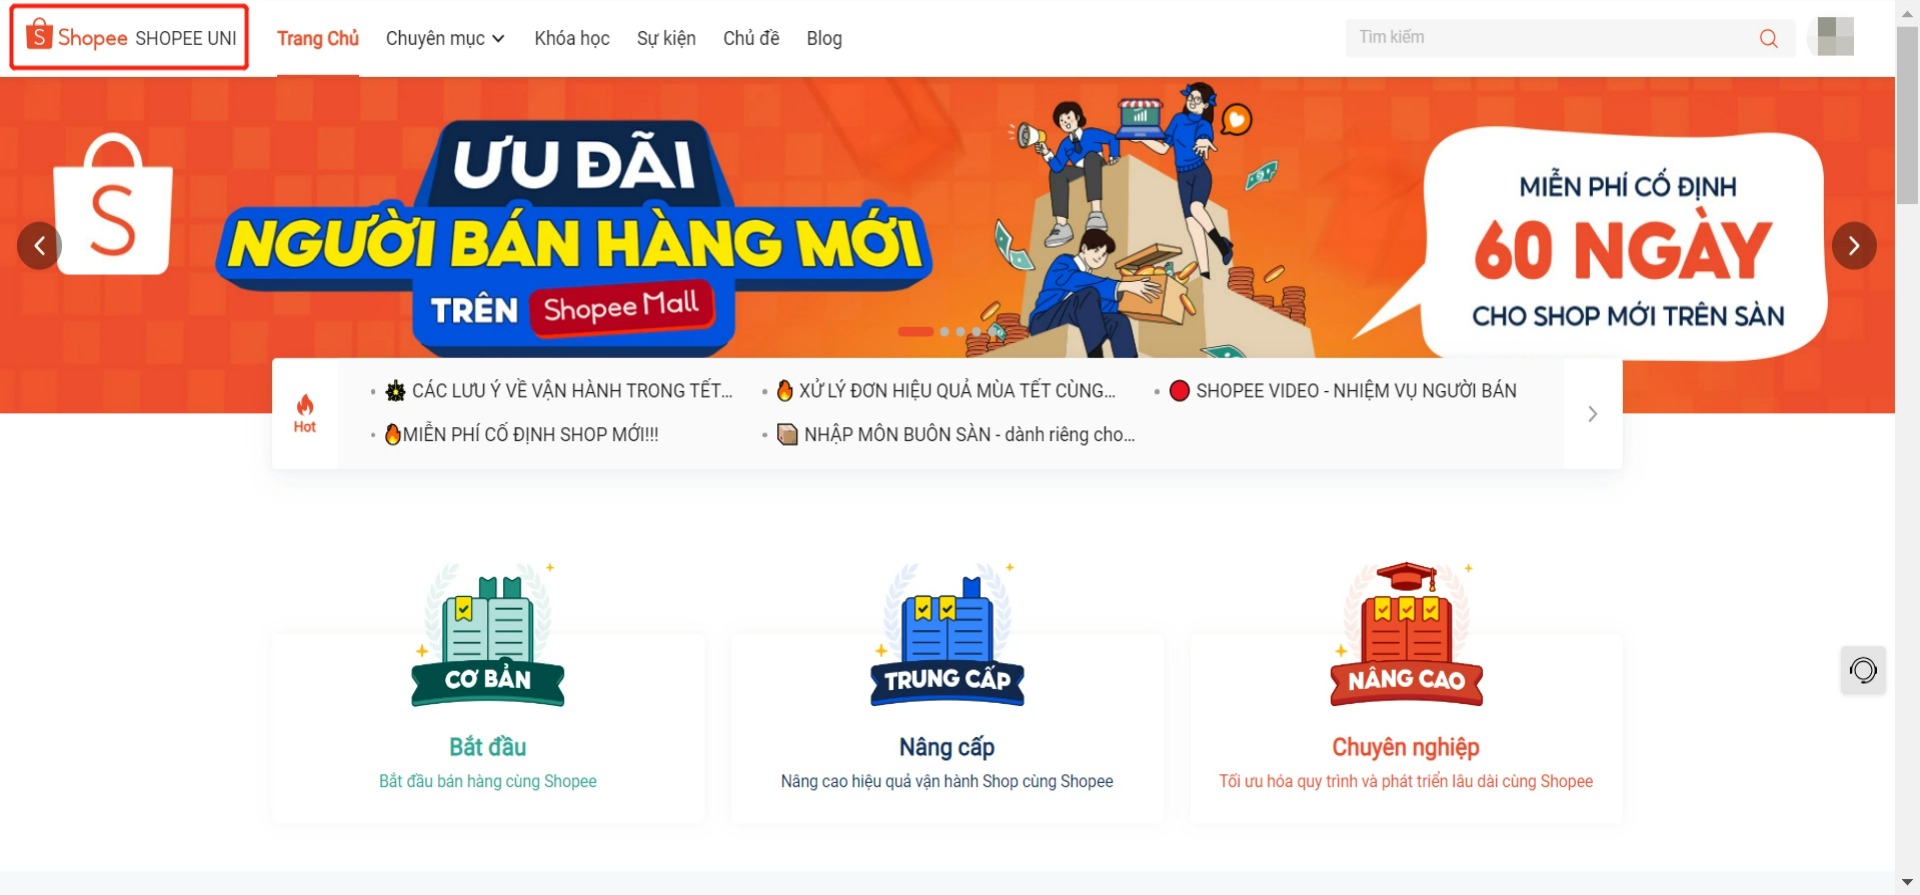Image resolution: width=1920 pixels, height=895 pixels.
Task: Show more hot topics with right chevron
Action: (x=1593, y=414)
